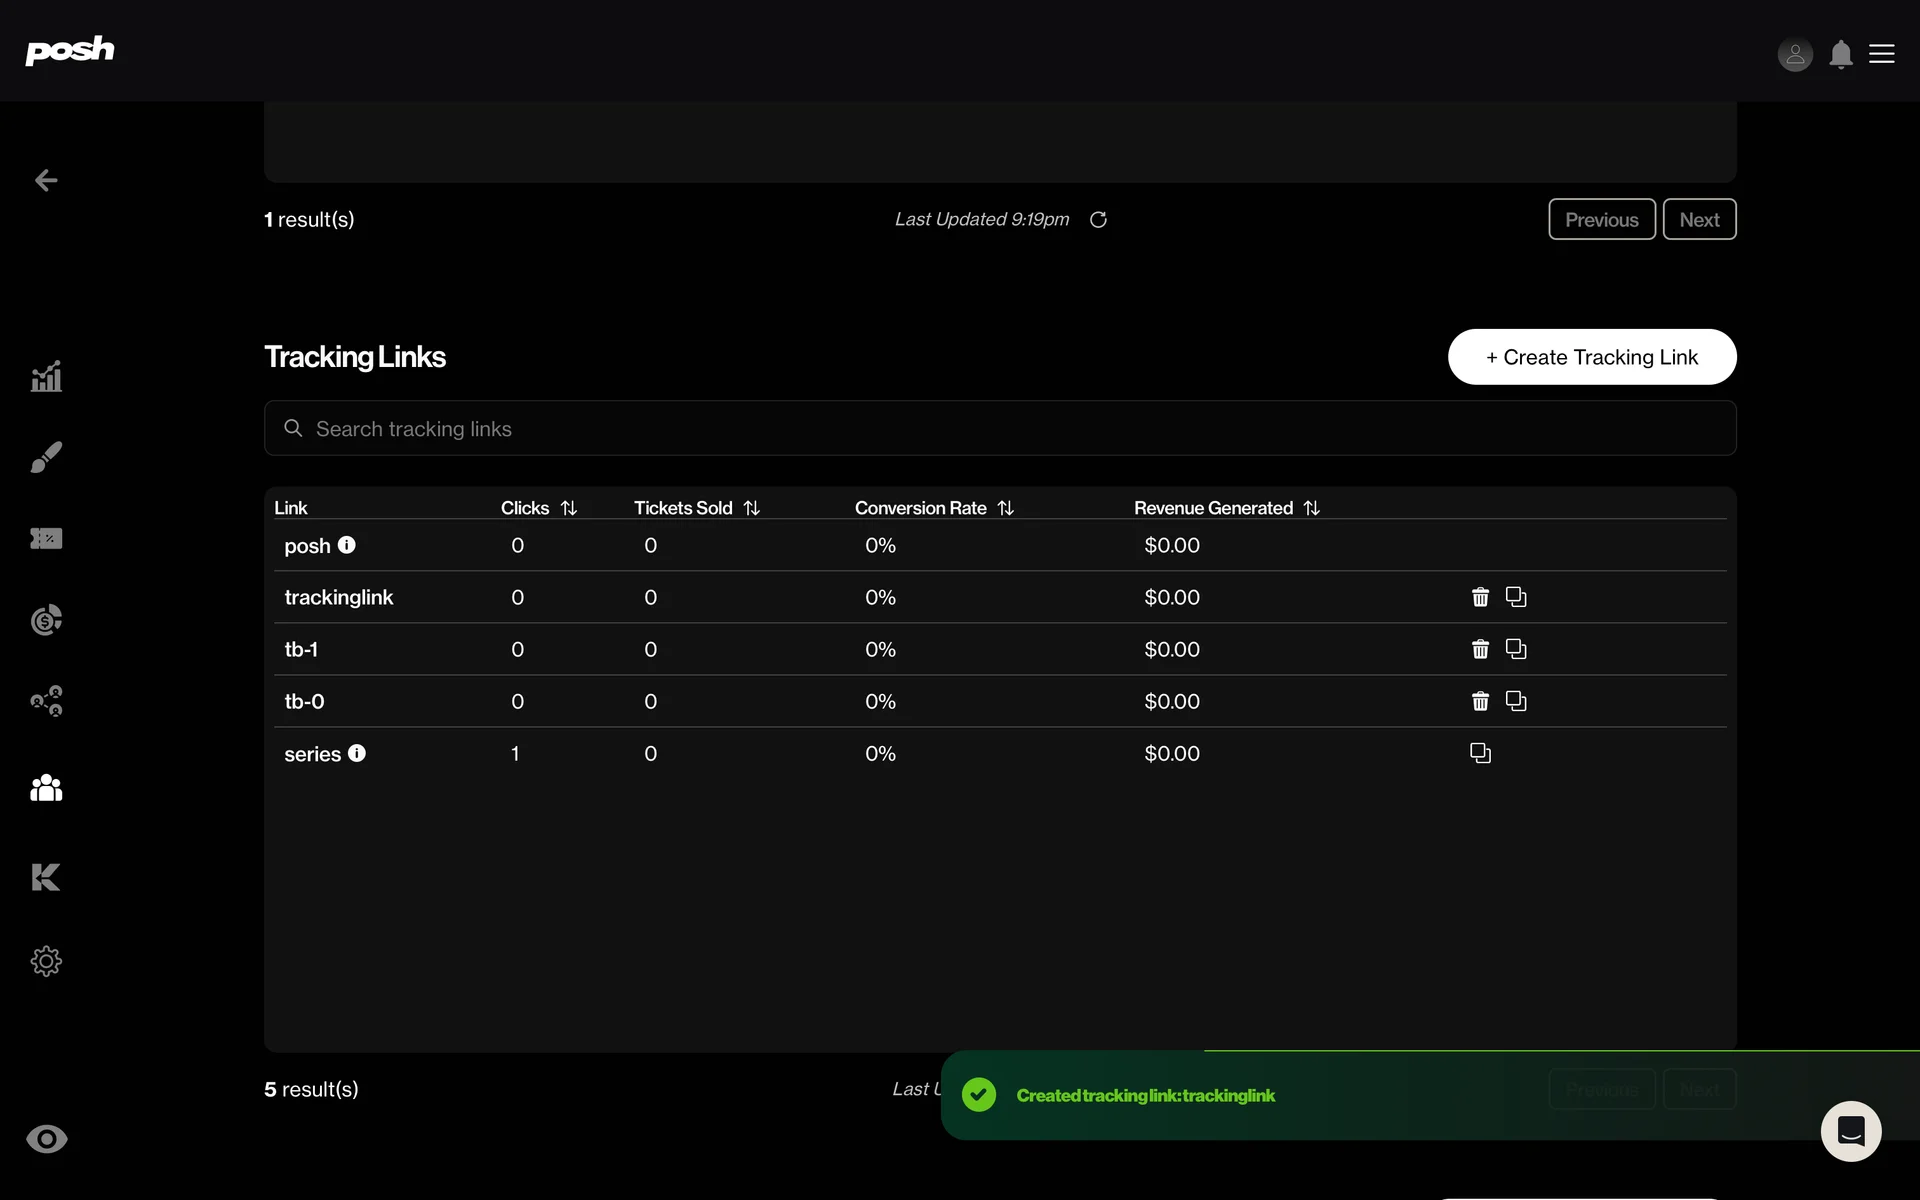Screen dimensions: 1920x1200
Task: Copy the series tracking link
Action: pyautogui.click(x=1480, y=753)
